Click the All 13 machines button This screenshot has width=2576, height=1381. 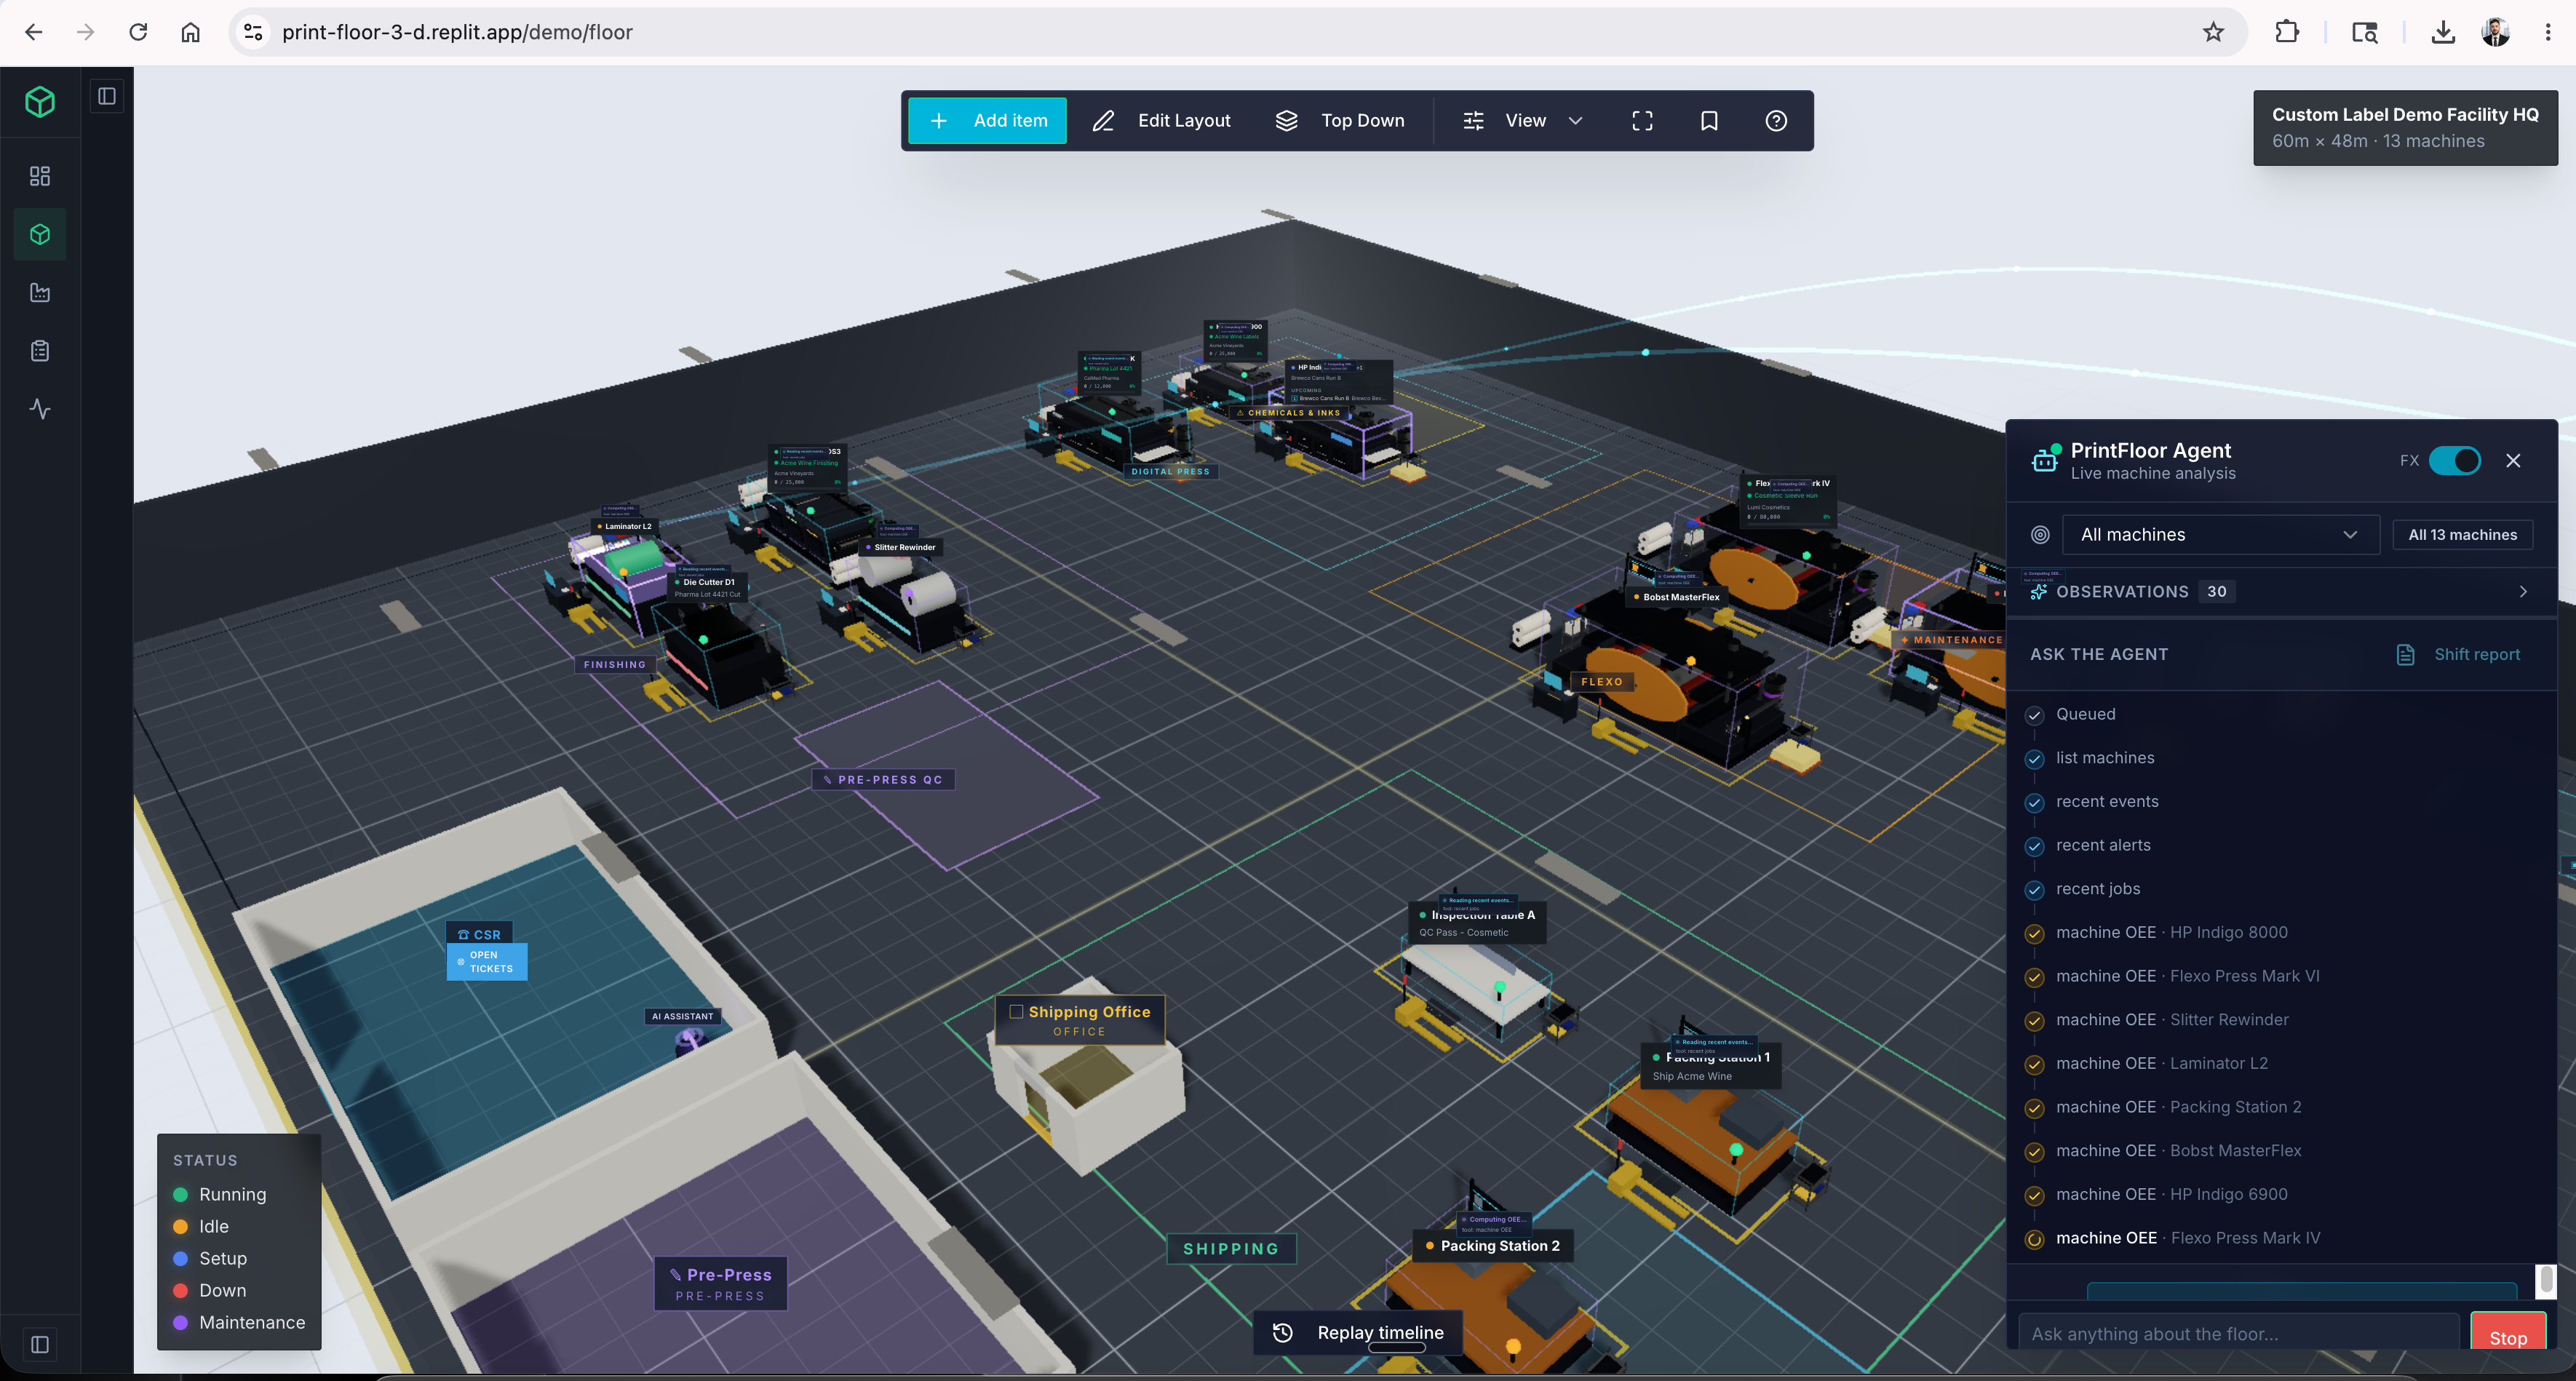(x=2462, y=535)
